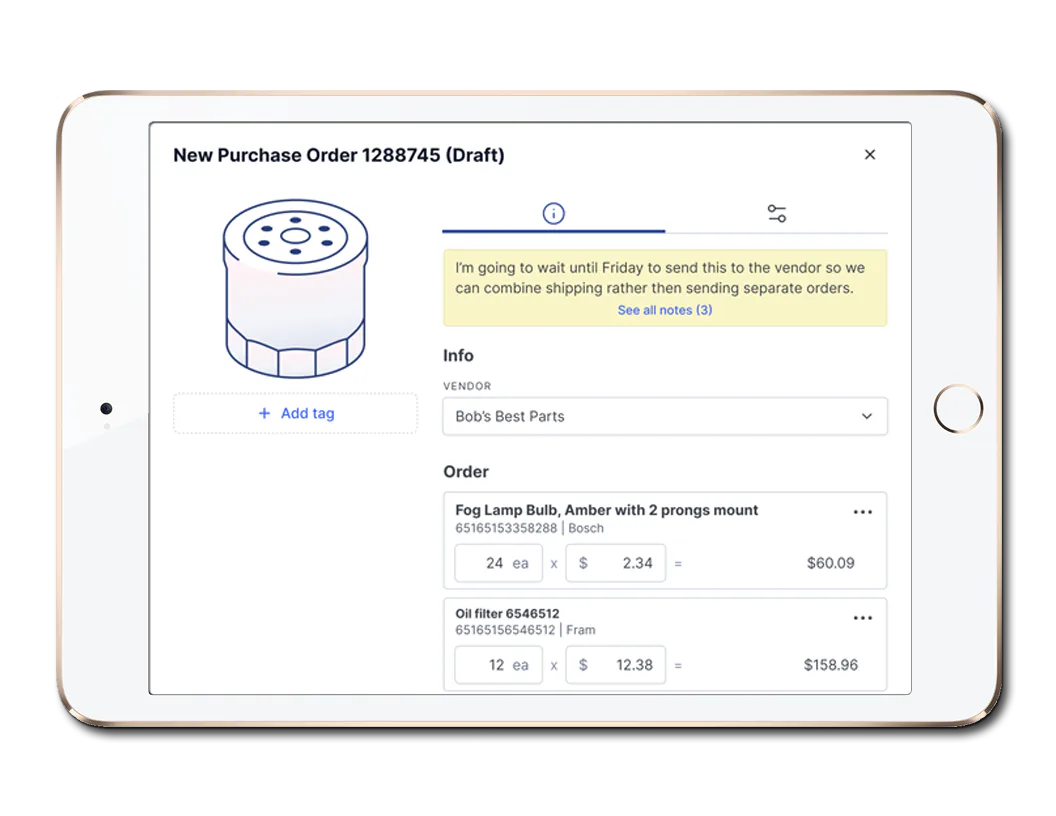Open See all notes (3) link
Image resolution: width=1056 pixels, height=816 pixels.
click(x=665, y=310)
